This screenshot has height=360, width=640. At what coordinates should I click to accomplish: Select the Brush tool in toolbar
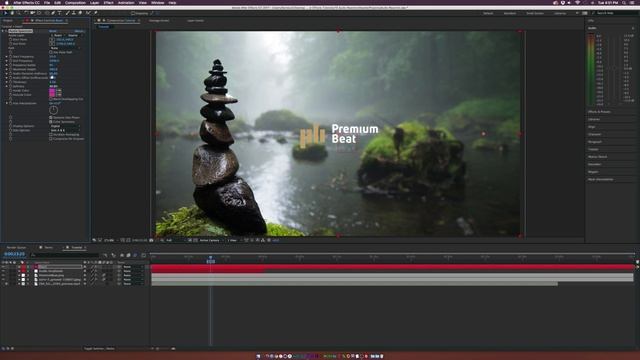pos(68,13)
